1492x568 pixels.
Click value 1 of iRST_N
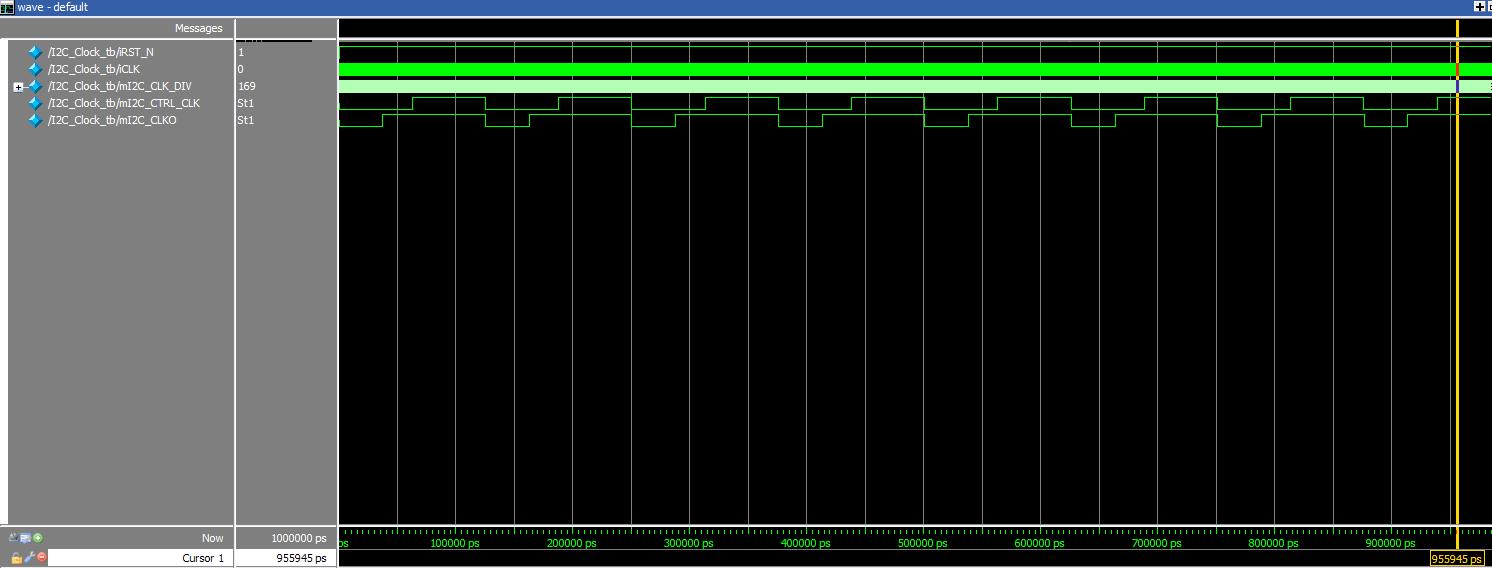(x=241, y=52)
